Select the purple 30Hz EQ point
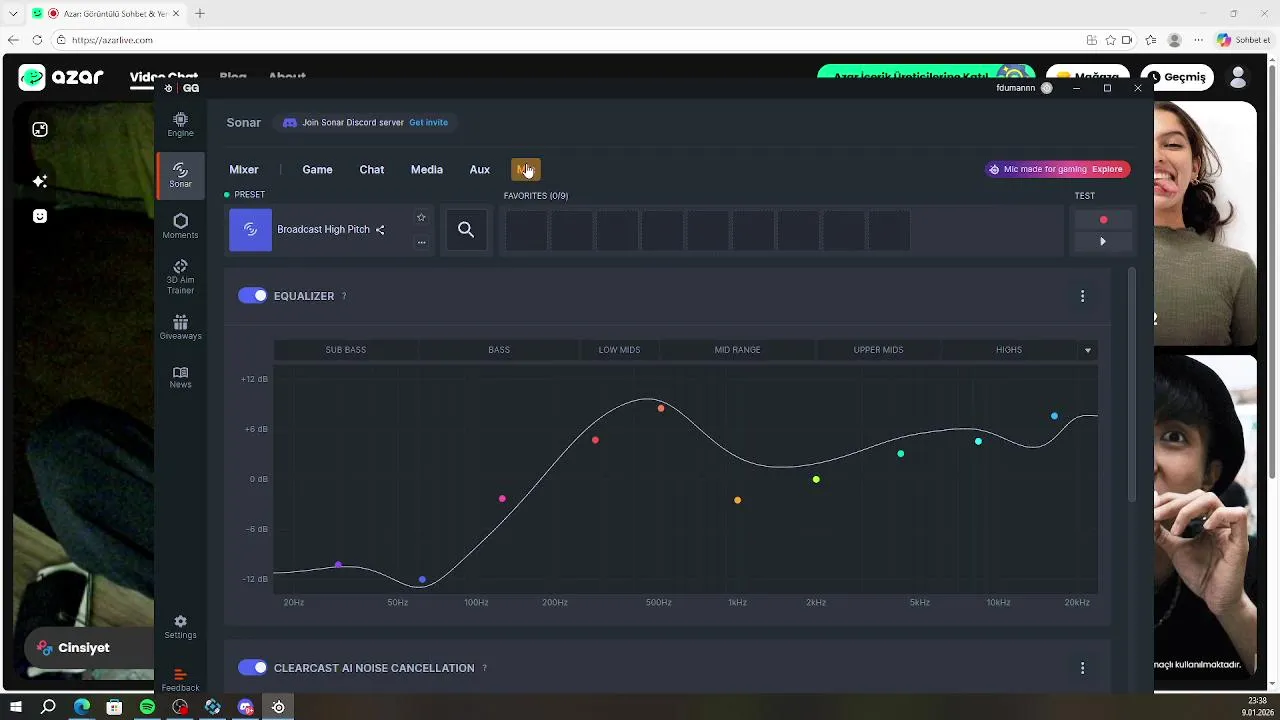 (x=338, y=565)
